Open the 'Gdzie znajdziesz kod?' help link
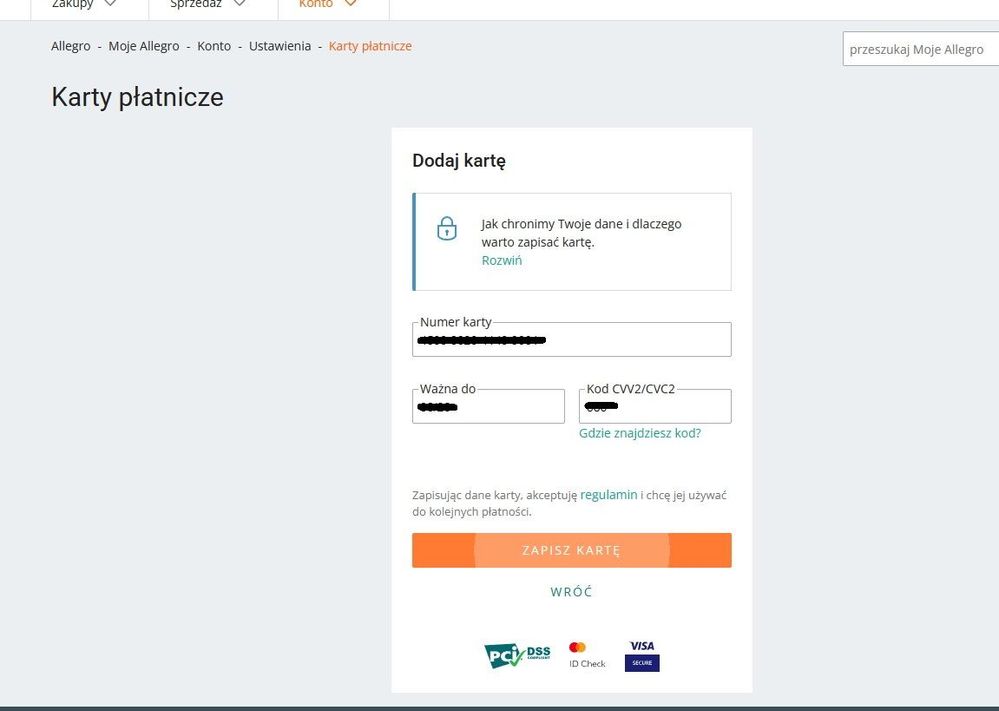The width and height of the screenshot is (999, 711). pos(640,433)
